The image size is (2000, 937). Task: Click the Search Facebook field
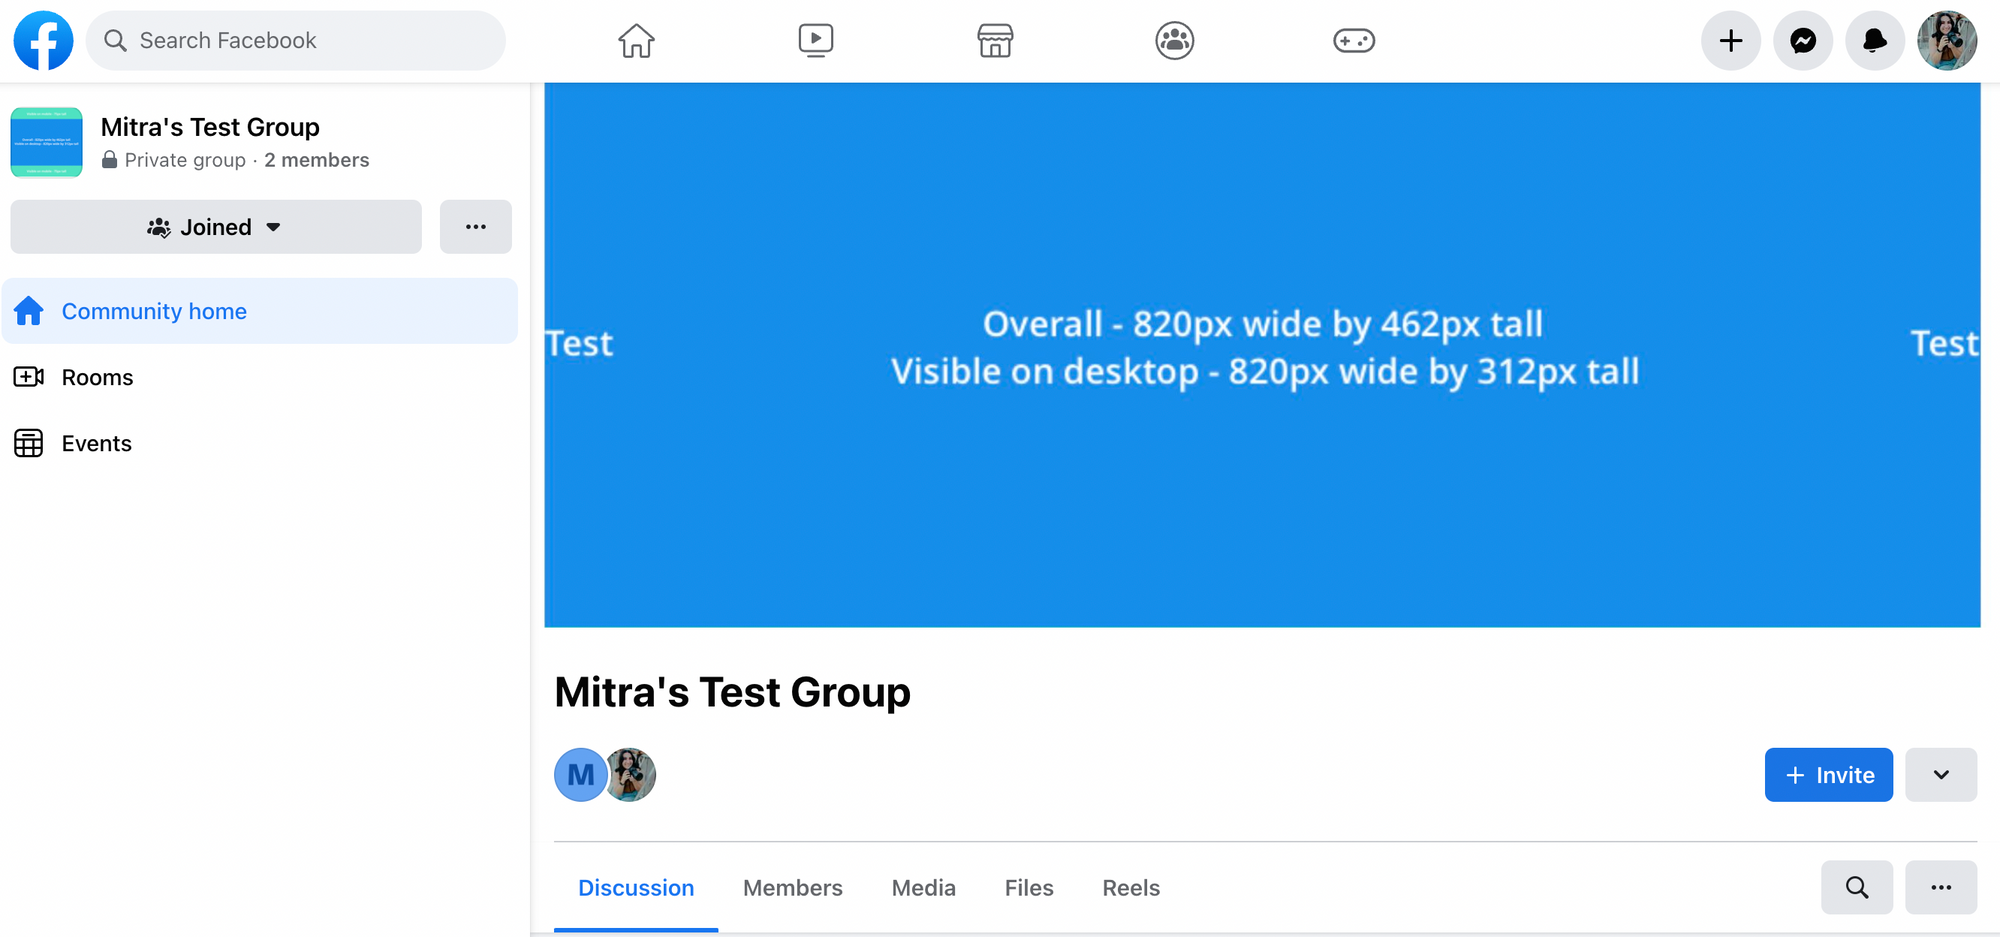(x=296, y=41)
